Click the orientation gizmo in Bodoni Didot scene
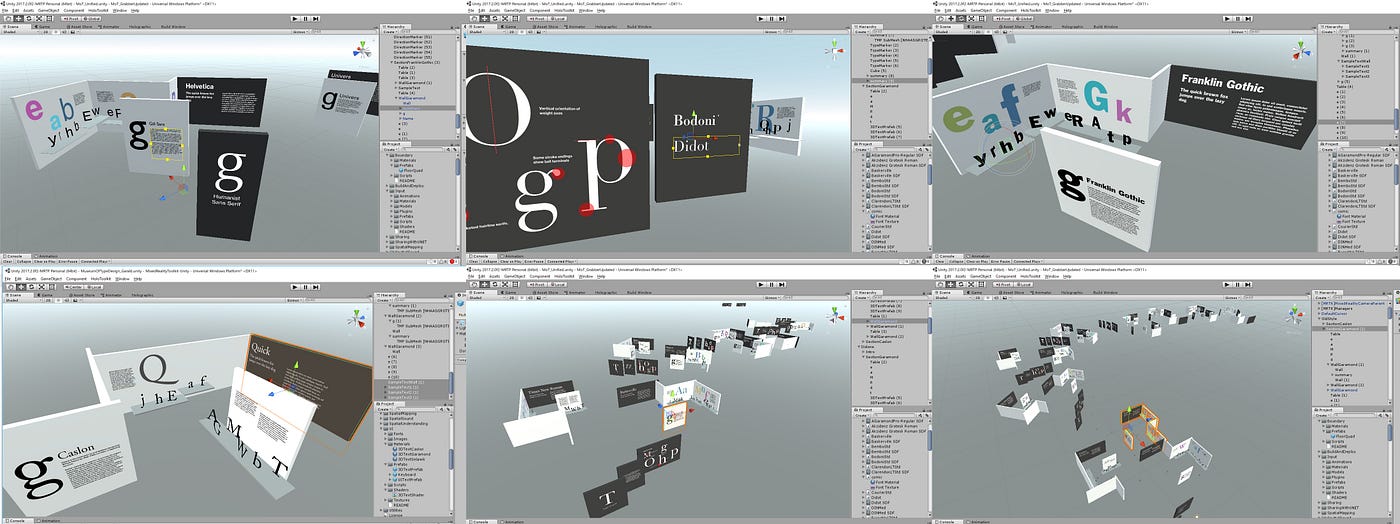 click(x=835, y=50)
